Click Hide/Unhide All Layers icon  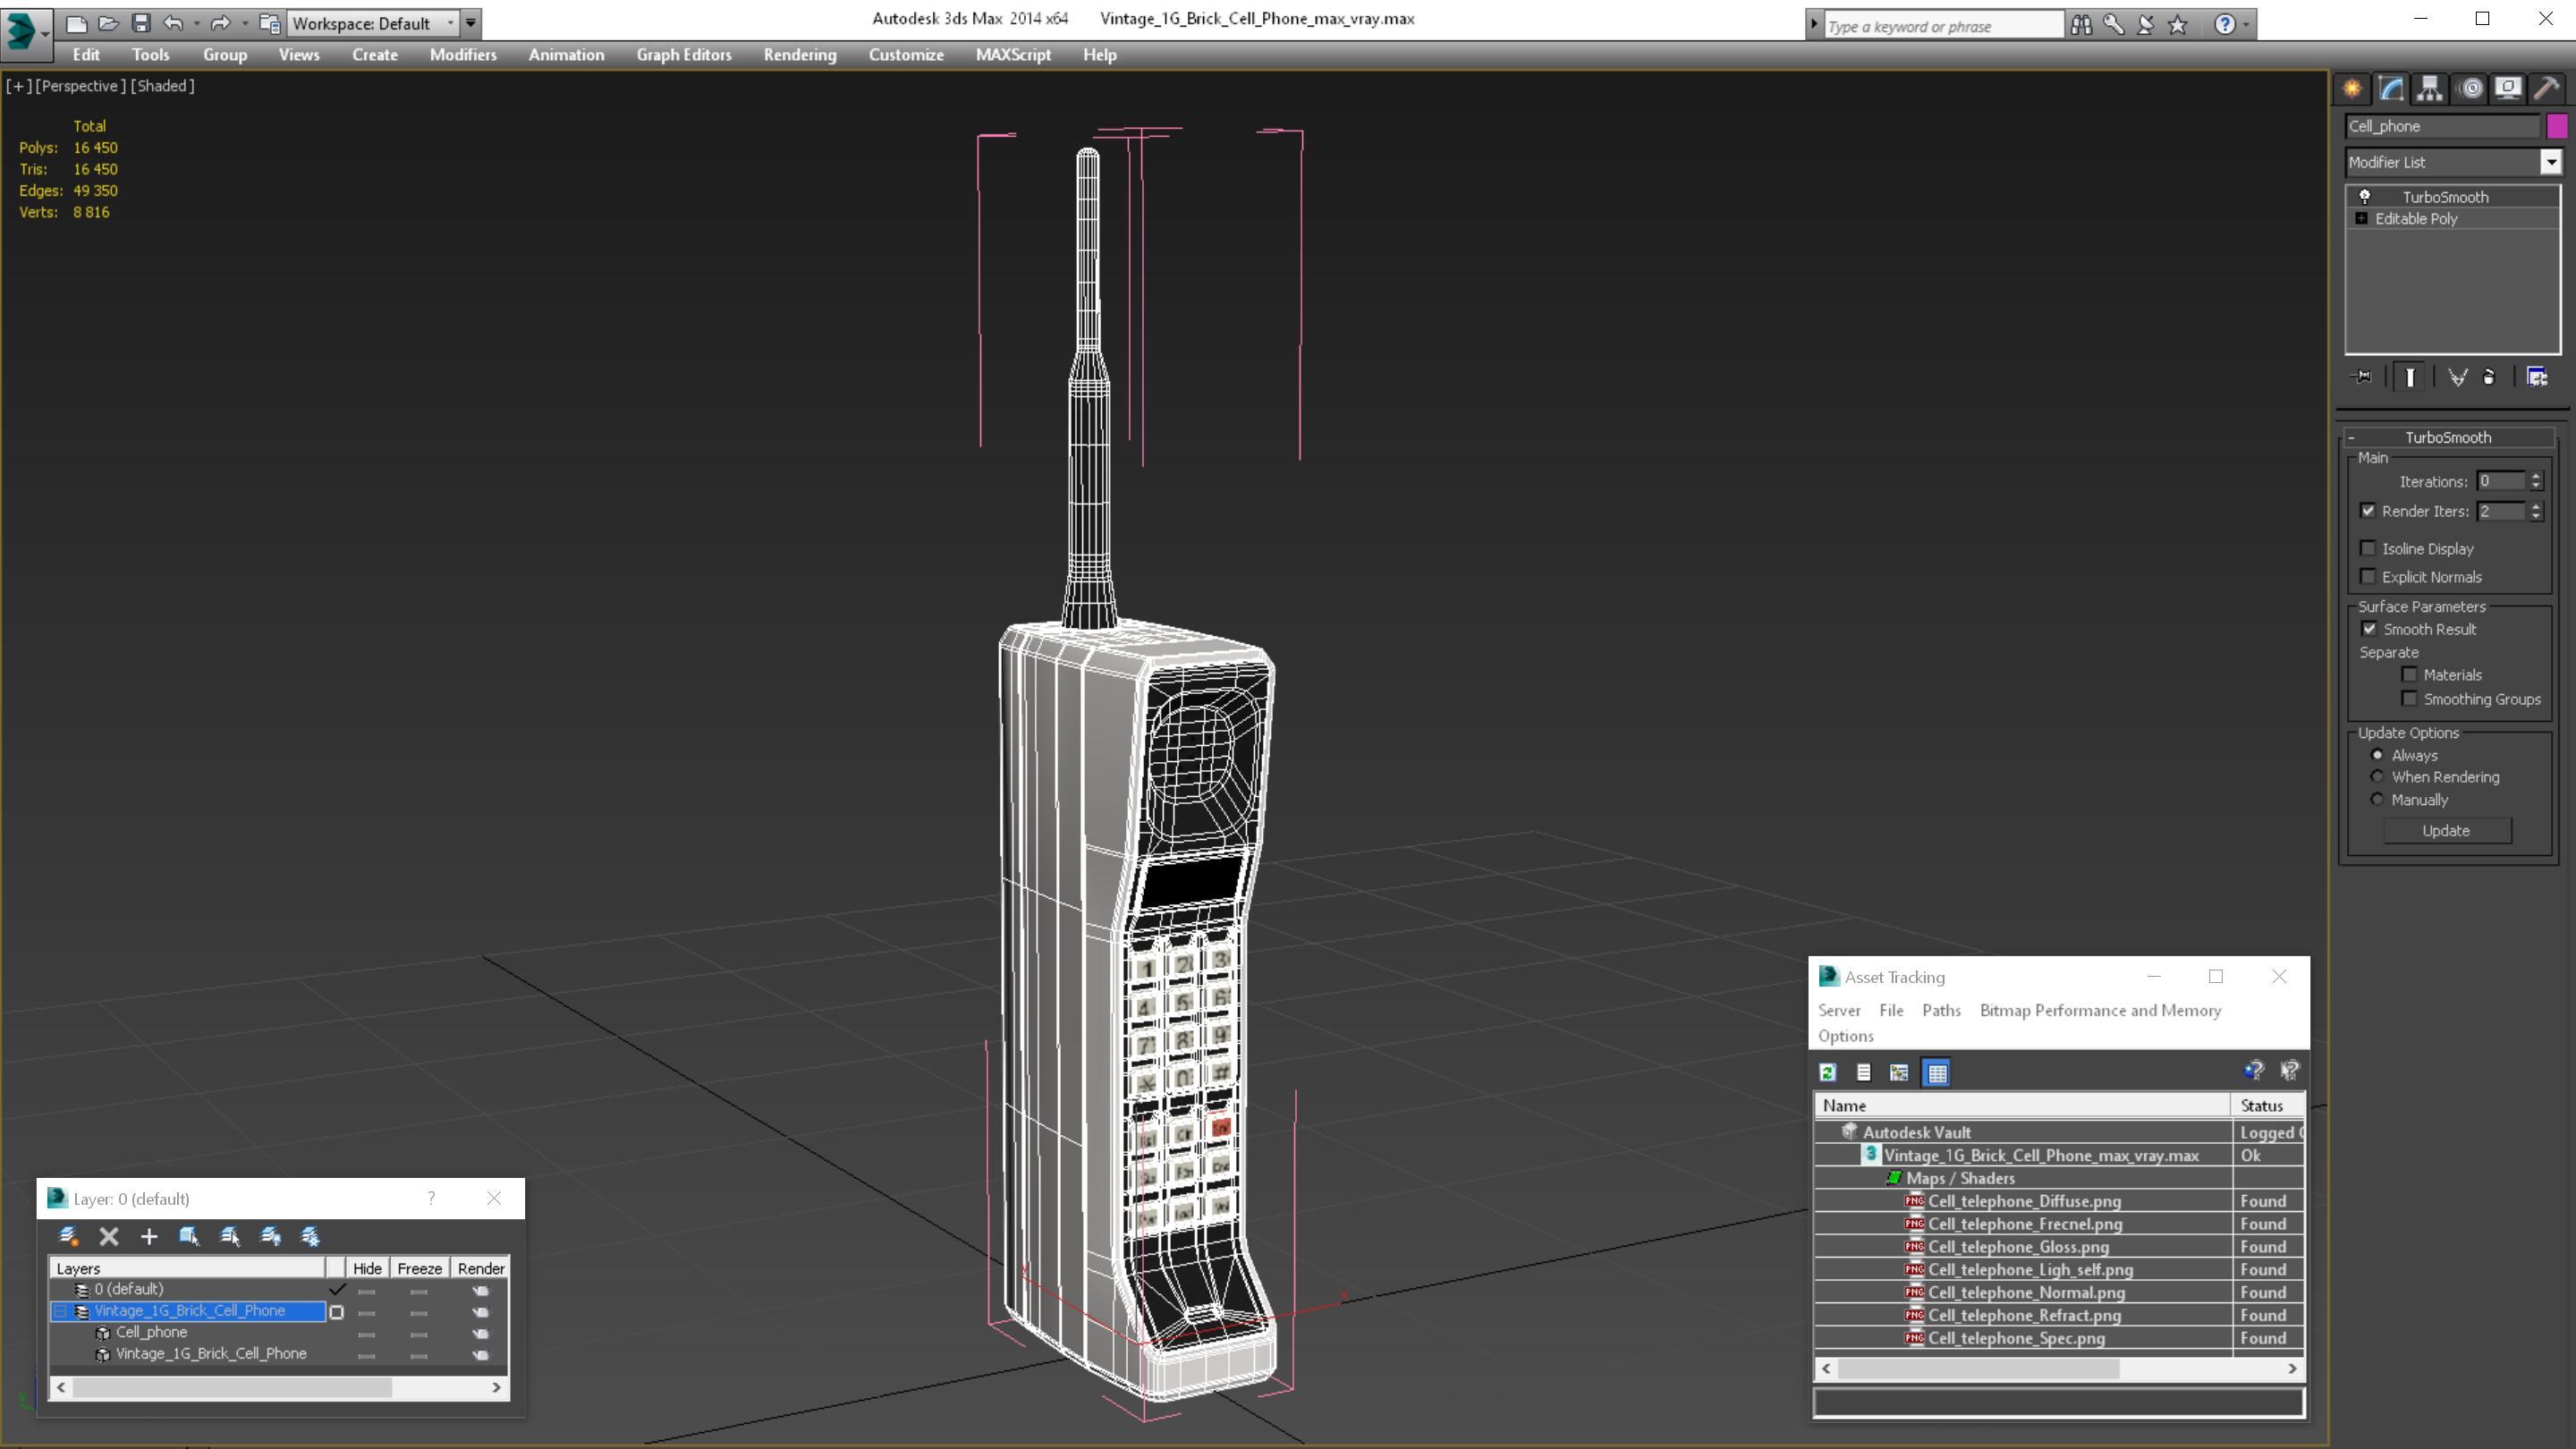[270, 1237]
